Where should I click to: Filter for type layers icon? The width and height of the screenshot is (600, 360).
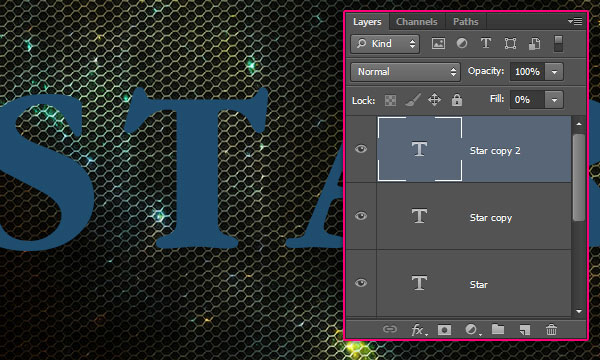[x=486, y=43]
